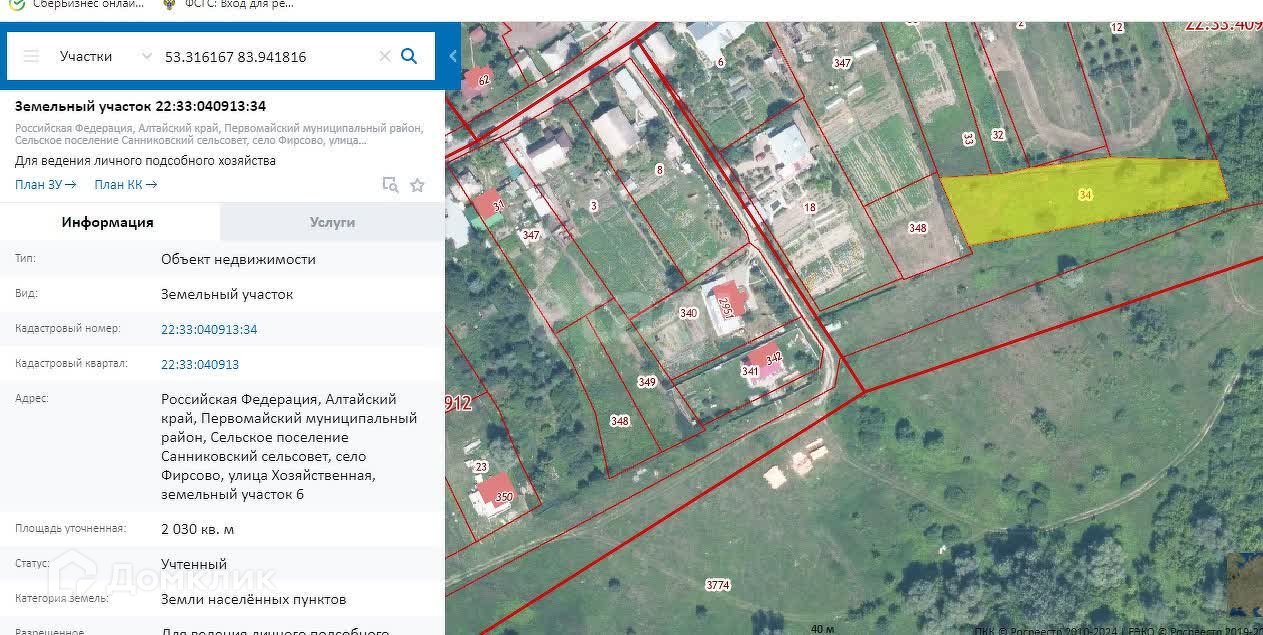Image resolution: width=1263 pixels, height=635 pixels.
Task: Click the area value 2 030 кв. м
Action: click(197, 529)
